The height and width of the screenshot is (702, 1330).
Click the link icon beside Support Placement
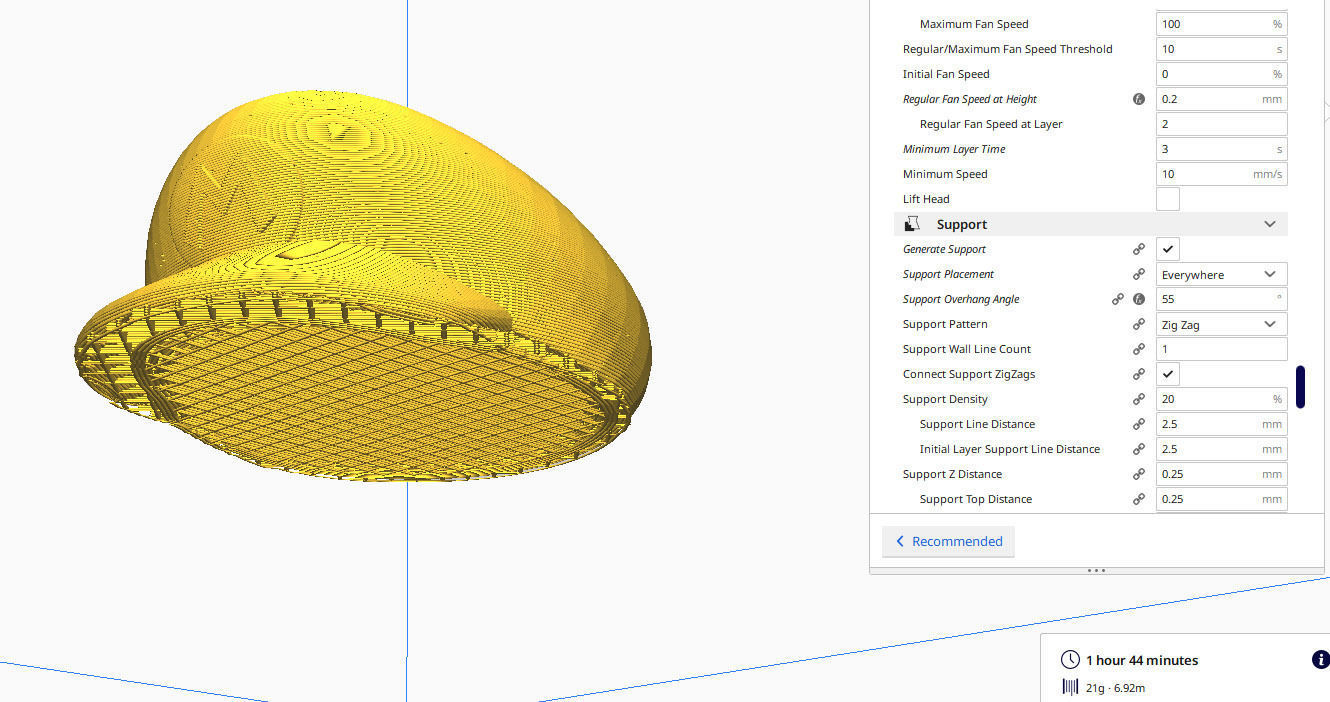pos(1138,274)
